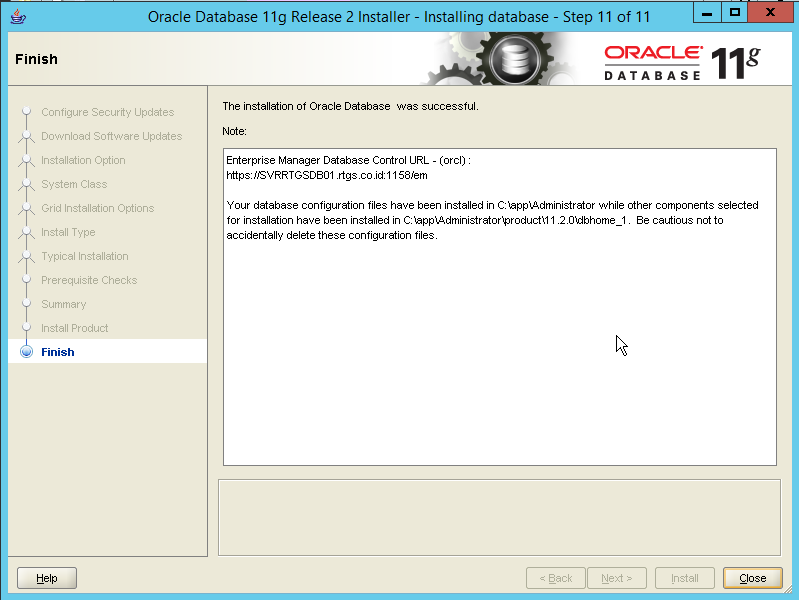The image size is (799, 600).
Task: Click the greyed-out Back button
Action: pyautogui.click(x=555, y=578)
